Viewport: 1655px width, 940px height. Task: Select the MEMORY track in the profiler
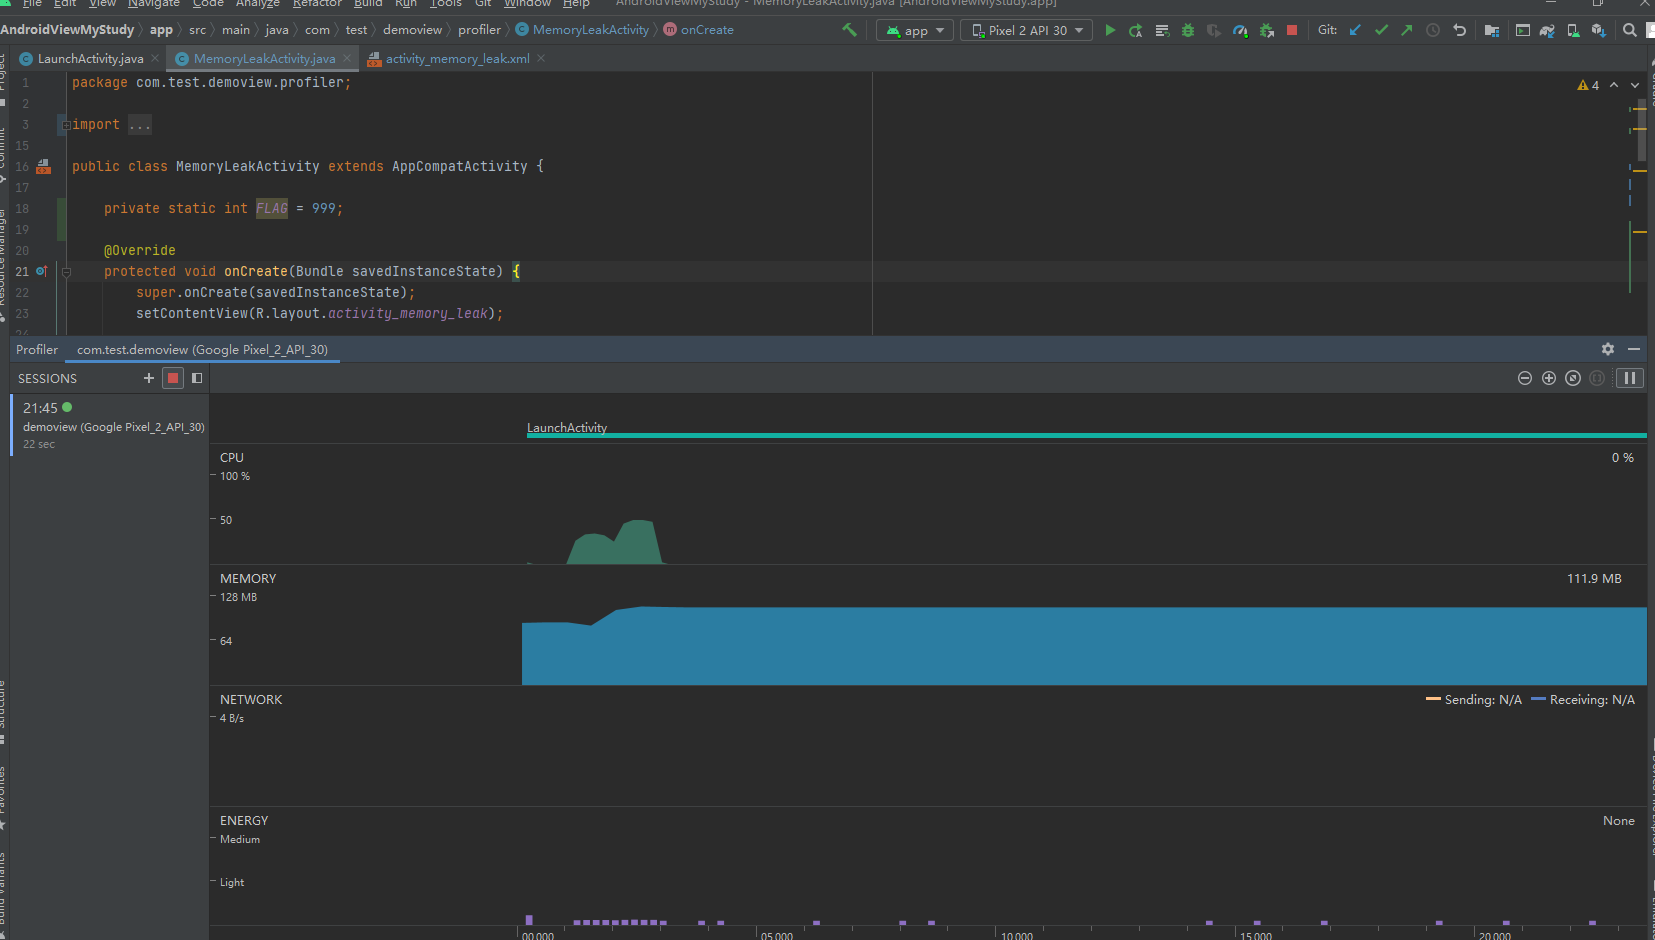(x=247, y=578)
